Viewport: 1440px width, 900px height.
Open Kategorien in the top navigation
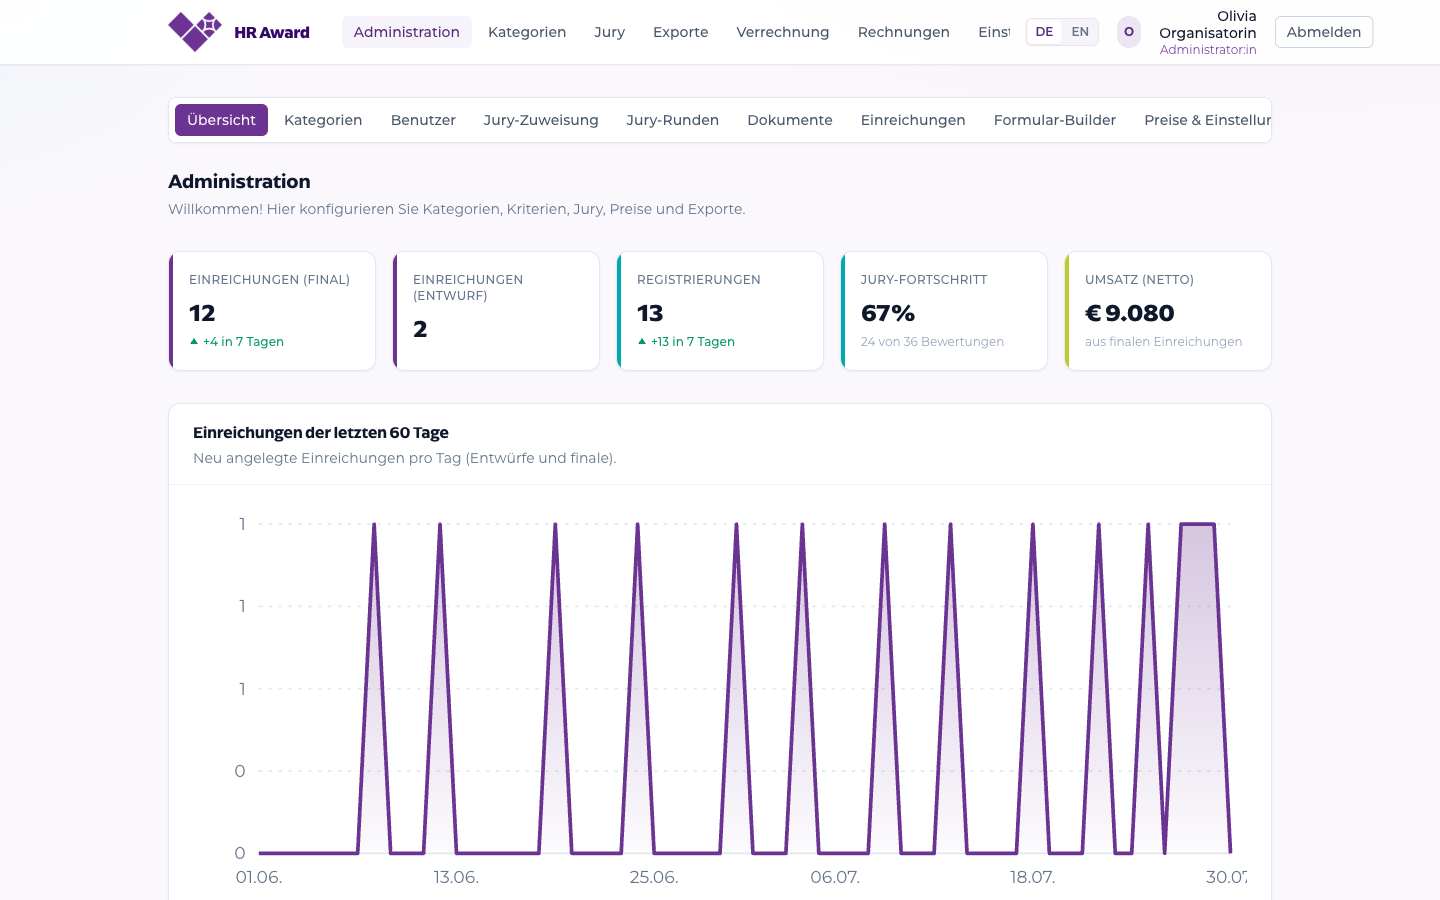click(527, 32)
